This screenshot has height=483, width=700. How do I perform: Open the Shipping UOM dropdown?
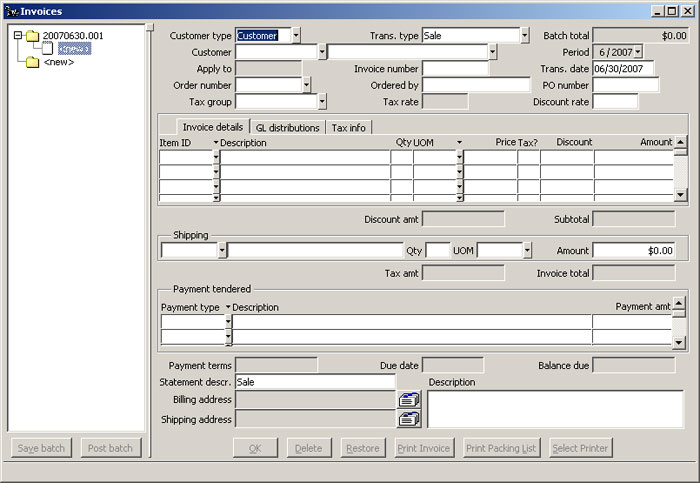point(527,250)
